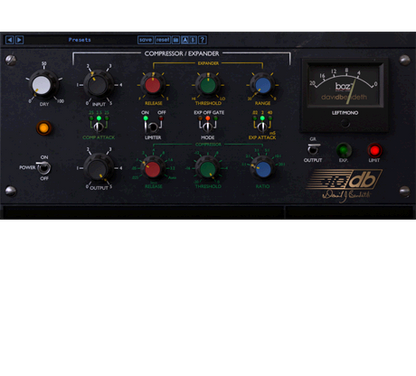This screenshot has height=376, width=416.
Task: Select the B state button
Action: coord(193,40)
